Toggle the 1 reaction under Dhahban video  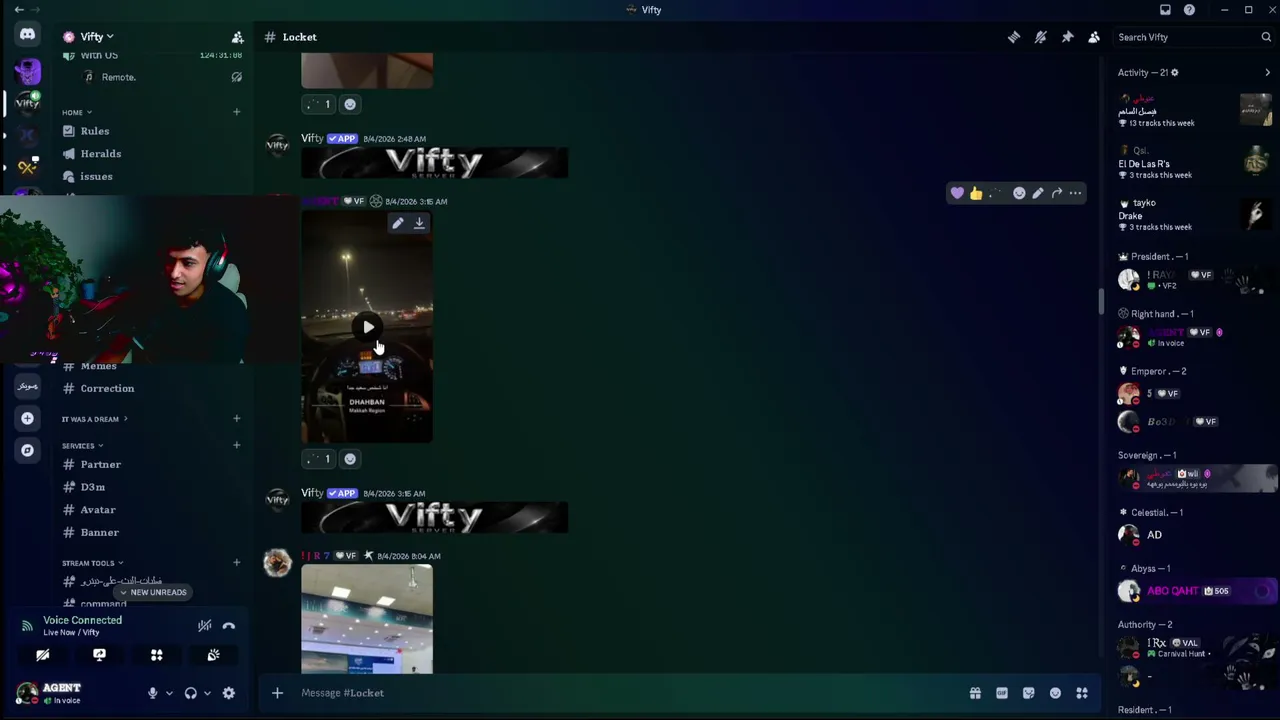(x=319, y=459)
